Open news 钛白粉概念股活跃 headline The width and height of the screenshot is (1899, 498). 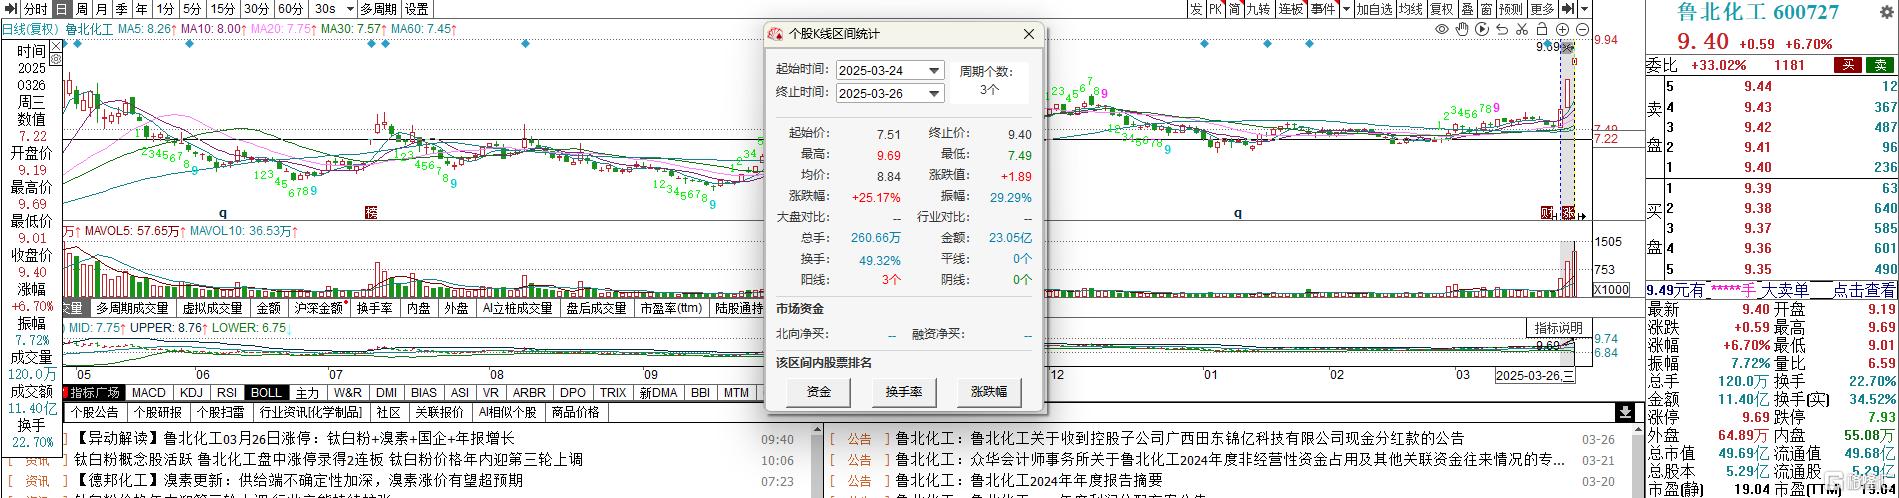[329, 460]
